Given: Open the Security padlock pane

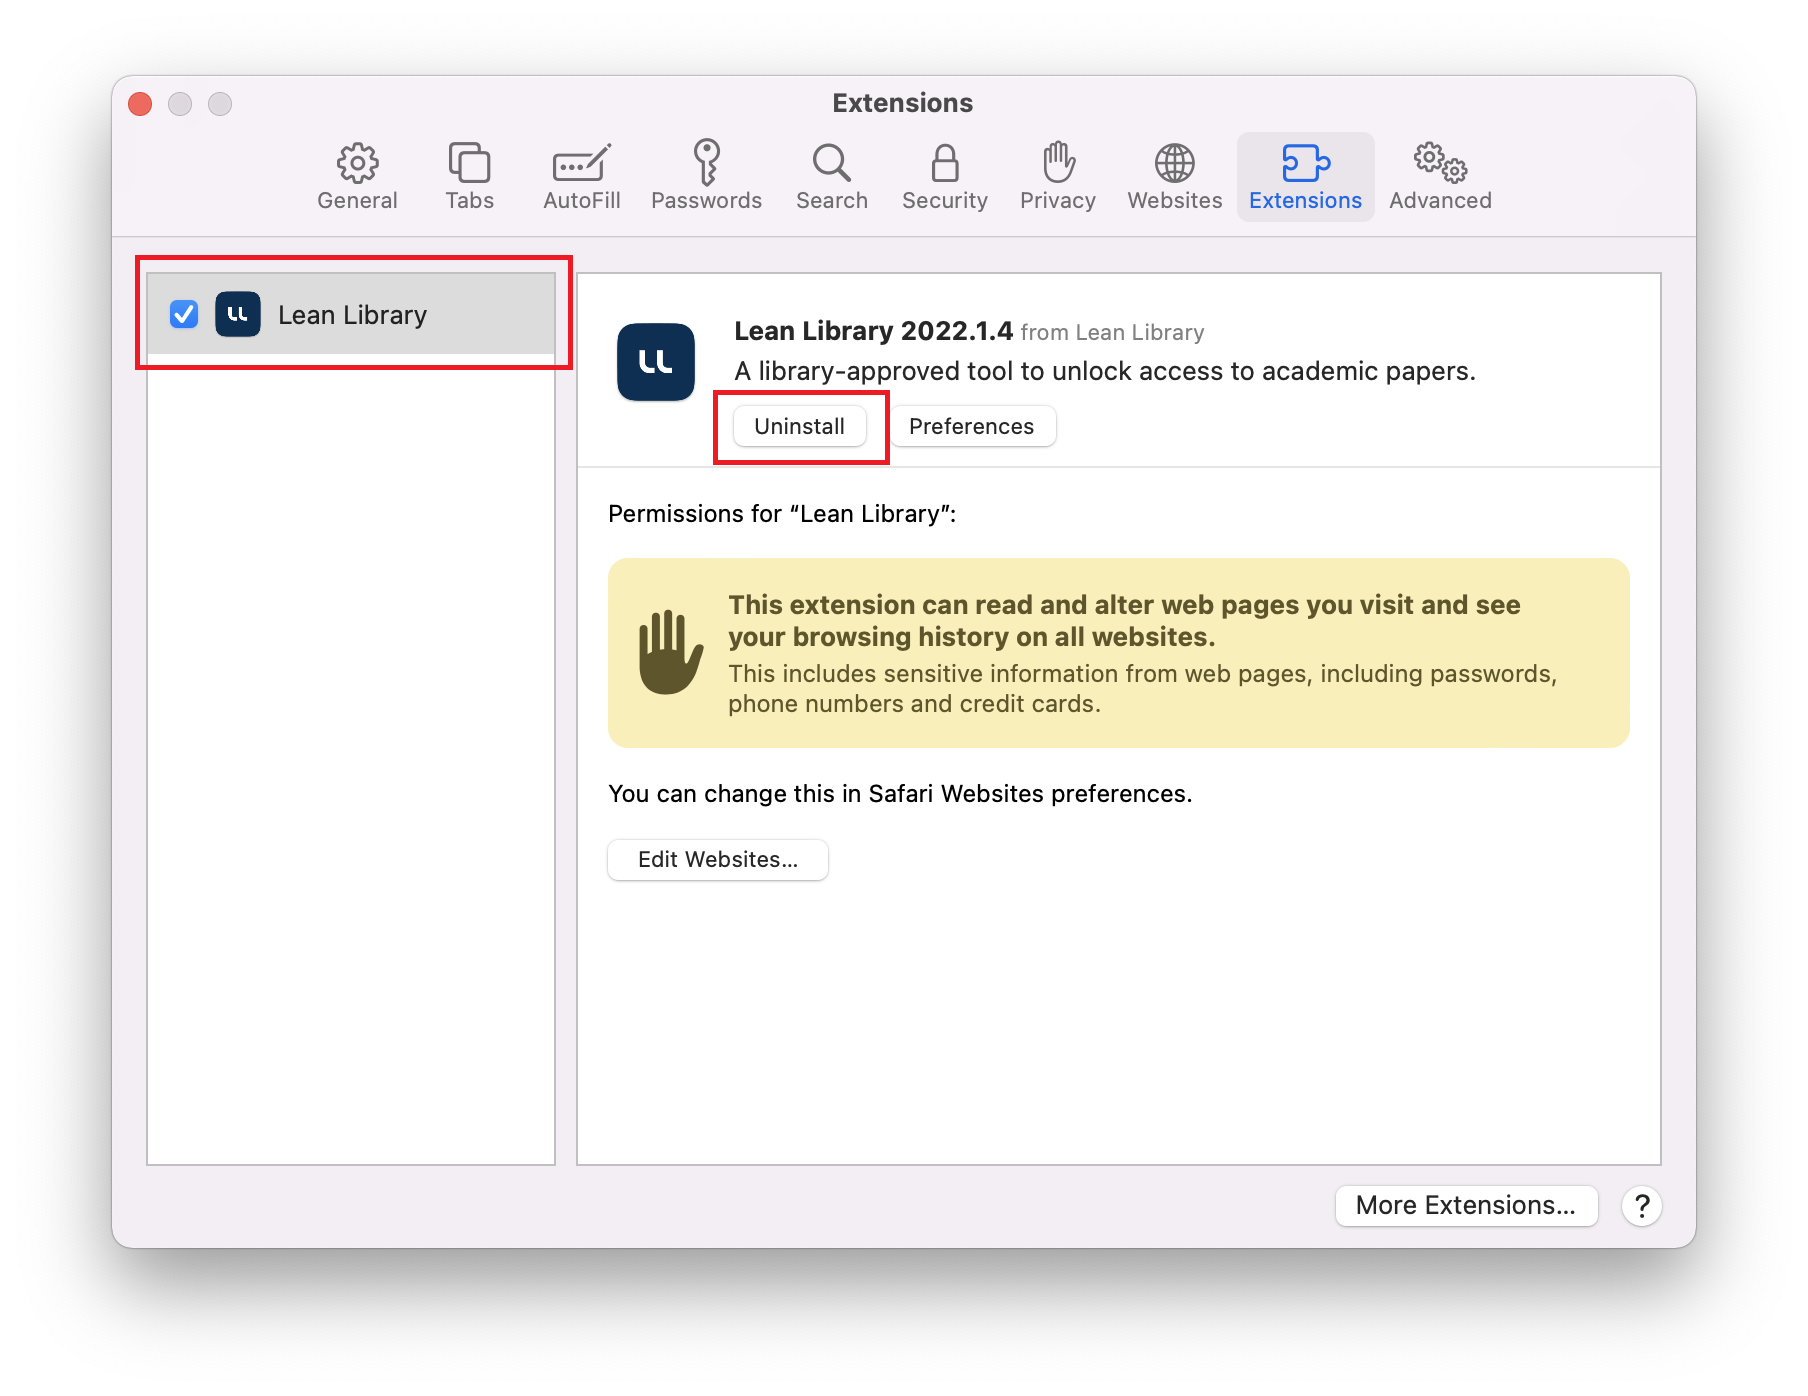Looking at the screenshot, I should point(944,177).
